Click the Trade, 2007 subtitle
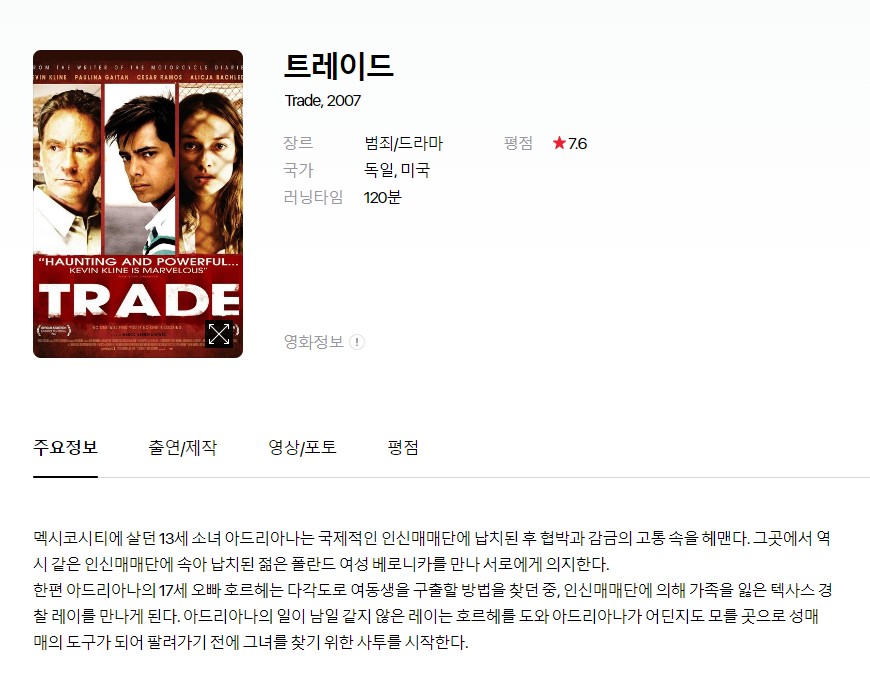Screen dimensions: 870x690 322,100
